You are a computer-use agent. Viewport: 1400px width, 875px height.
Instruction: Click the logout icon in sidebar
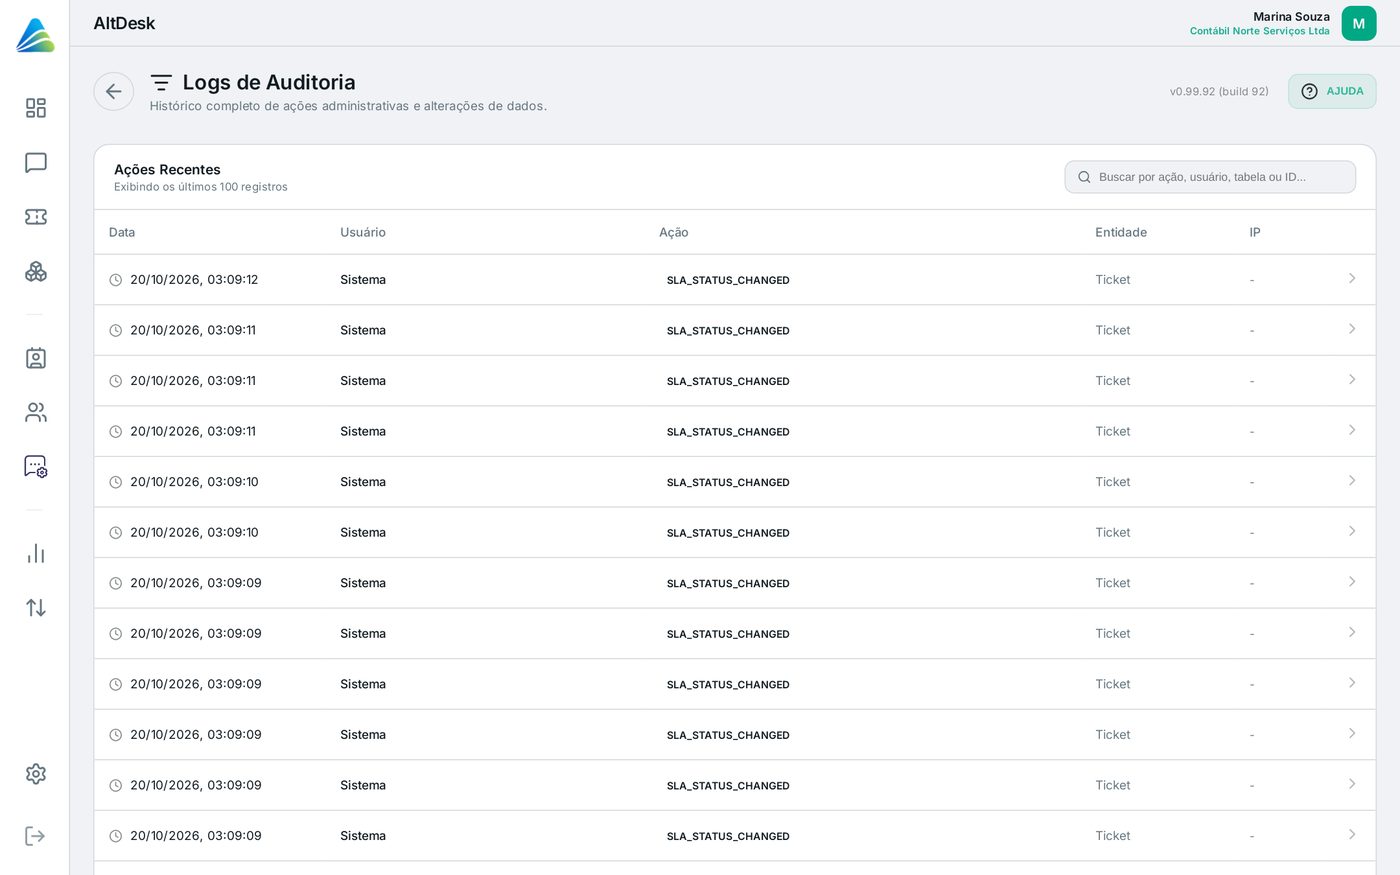click(36, 836)
